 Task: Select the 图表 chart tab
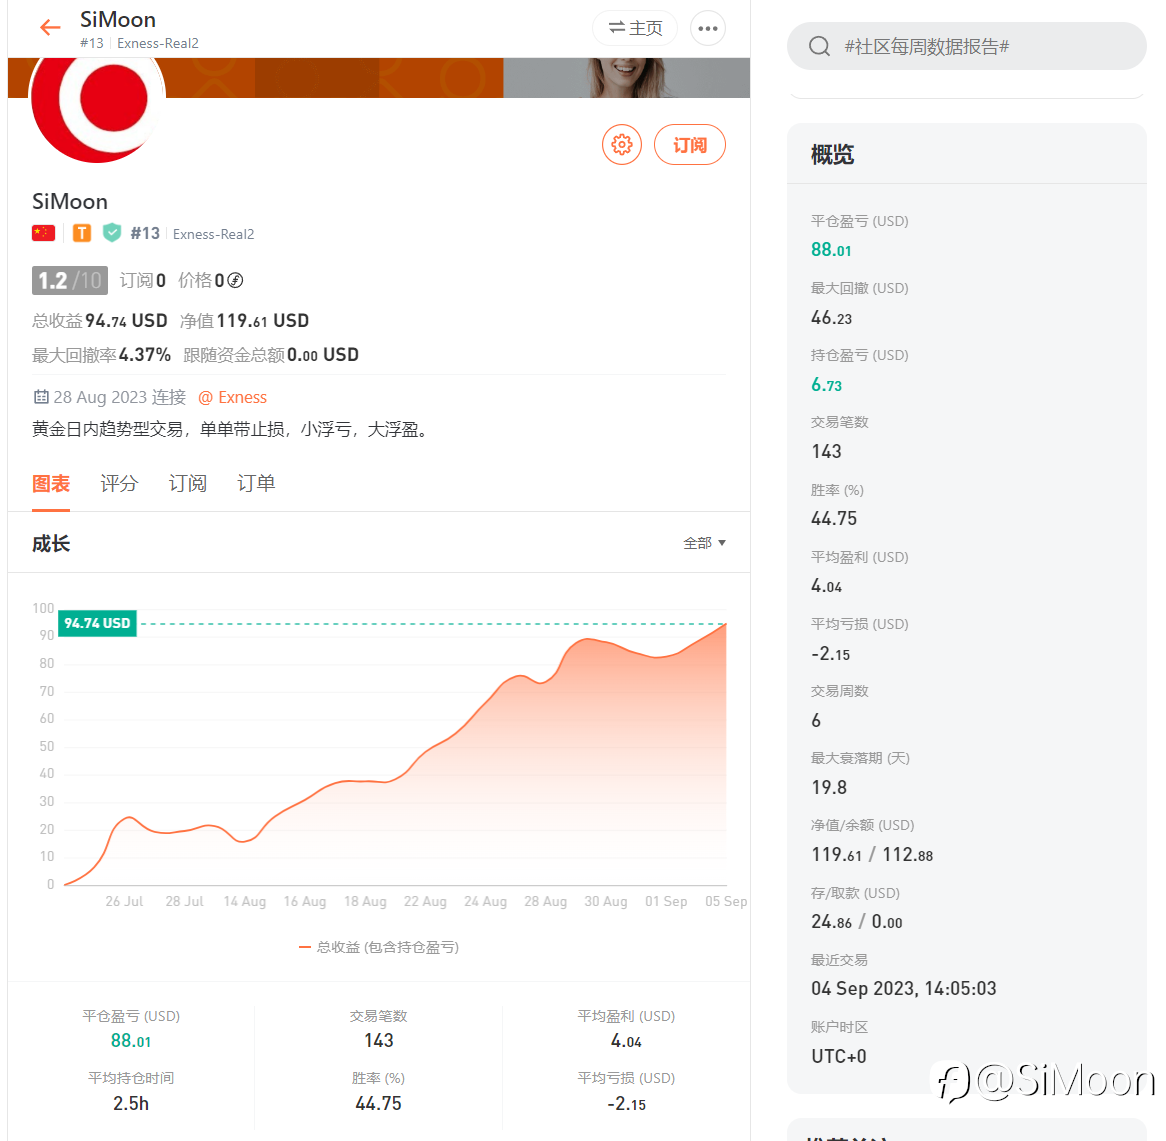51,483
